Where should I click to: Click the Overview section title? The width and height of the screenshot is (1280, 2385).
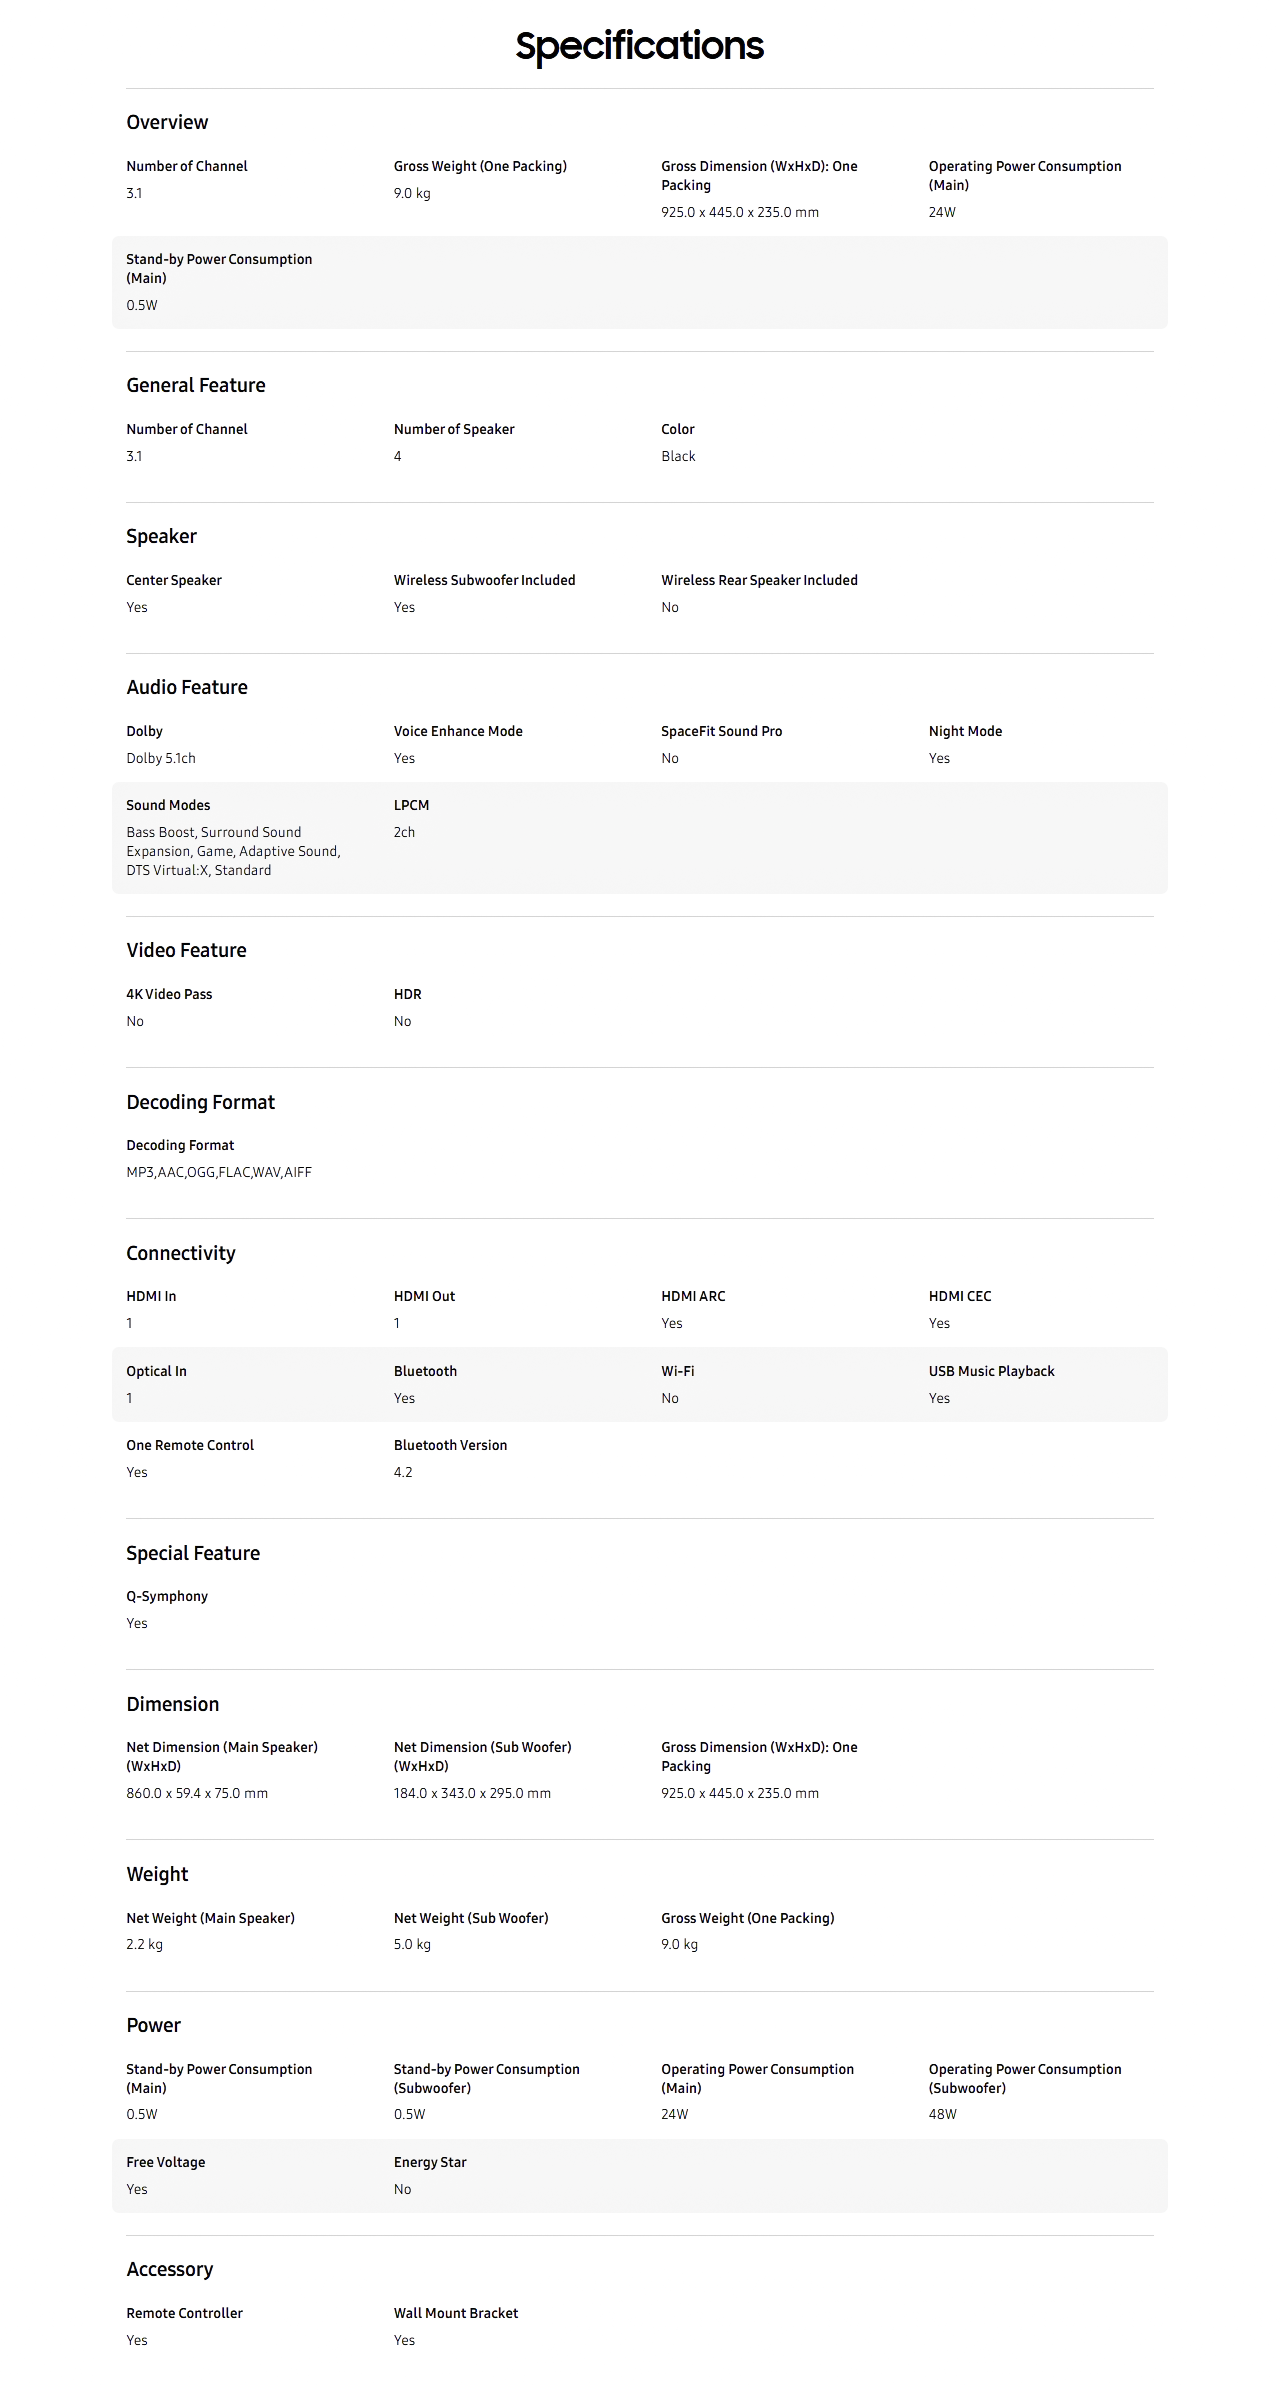click(167, 122)
